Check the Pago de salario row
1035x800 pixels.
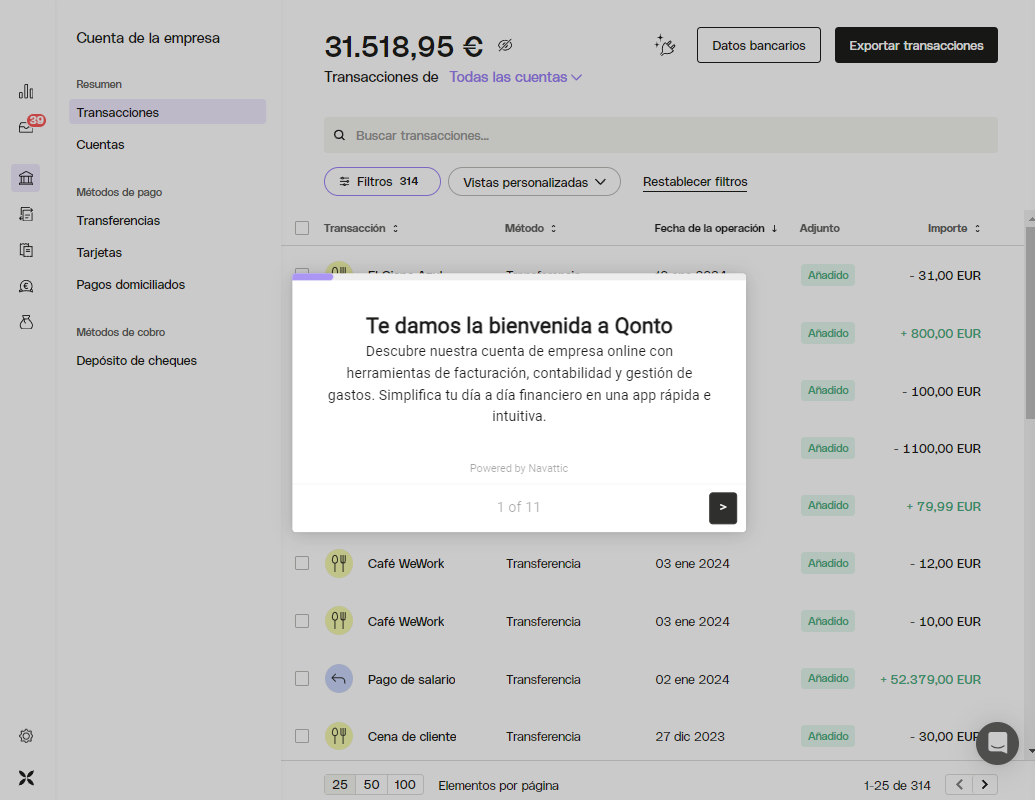[x=302, y=679]
